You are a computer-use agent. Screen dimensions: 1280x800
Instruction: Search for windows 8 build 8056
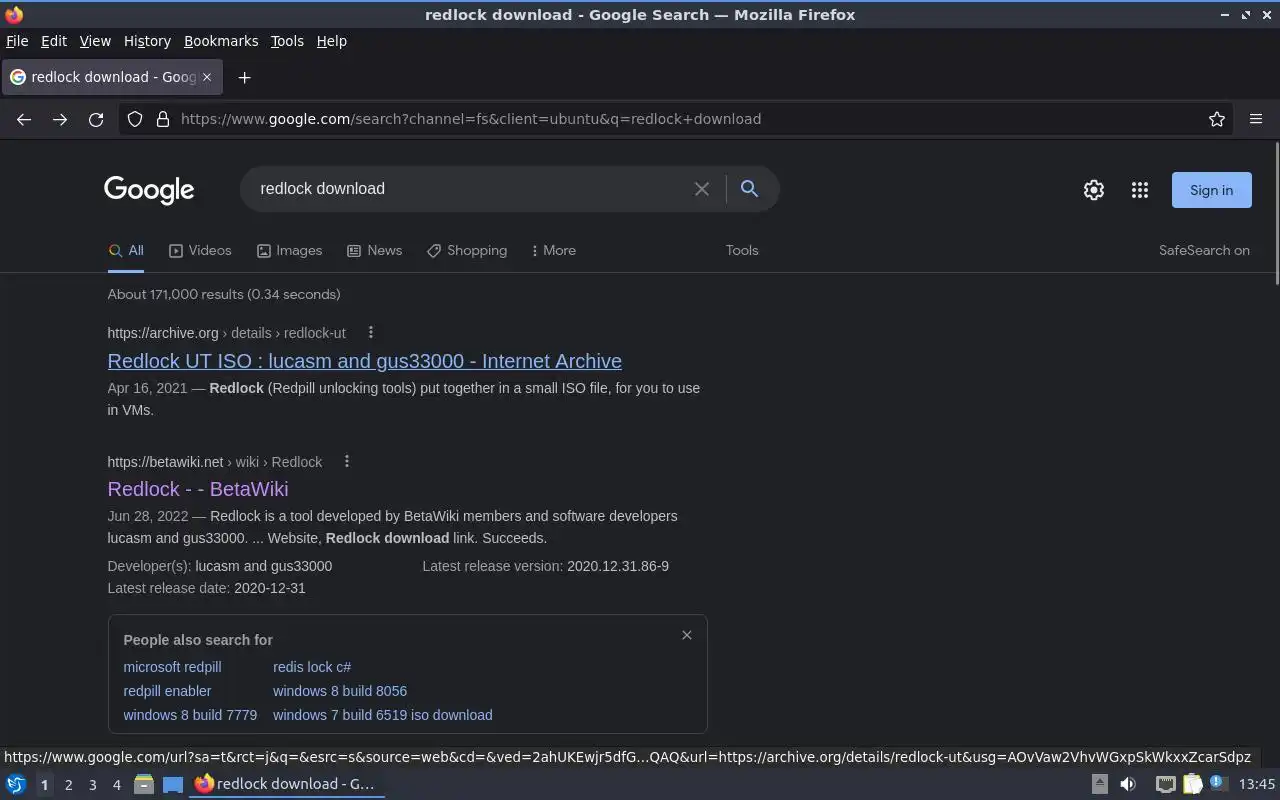point(340,691)
